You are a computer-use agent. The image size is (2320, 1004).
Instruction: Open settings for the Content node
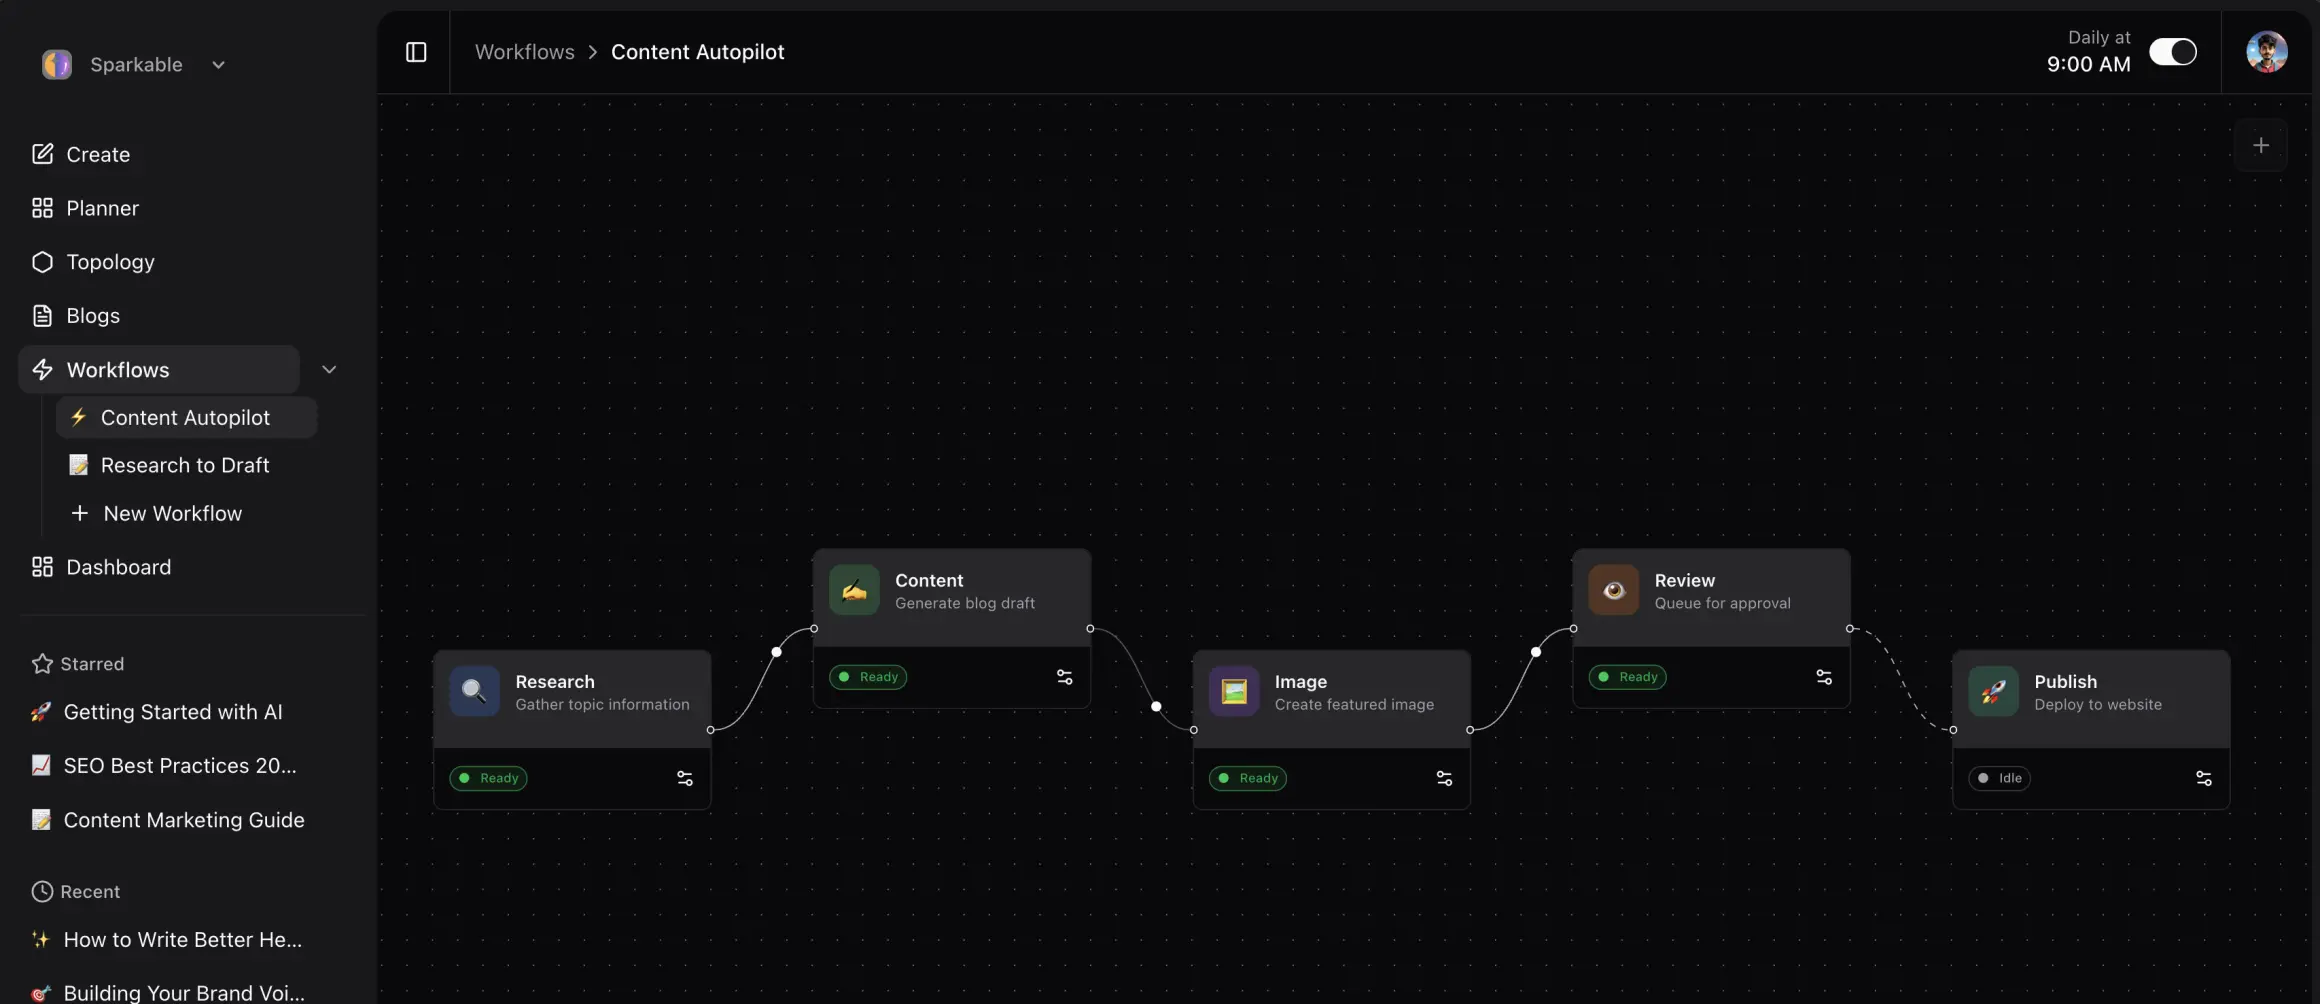(1065, 677)
